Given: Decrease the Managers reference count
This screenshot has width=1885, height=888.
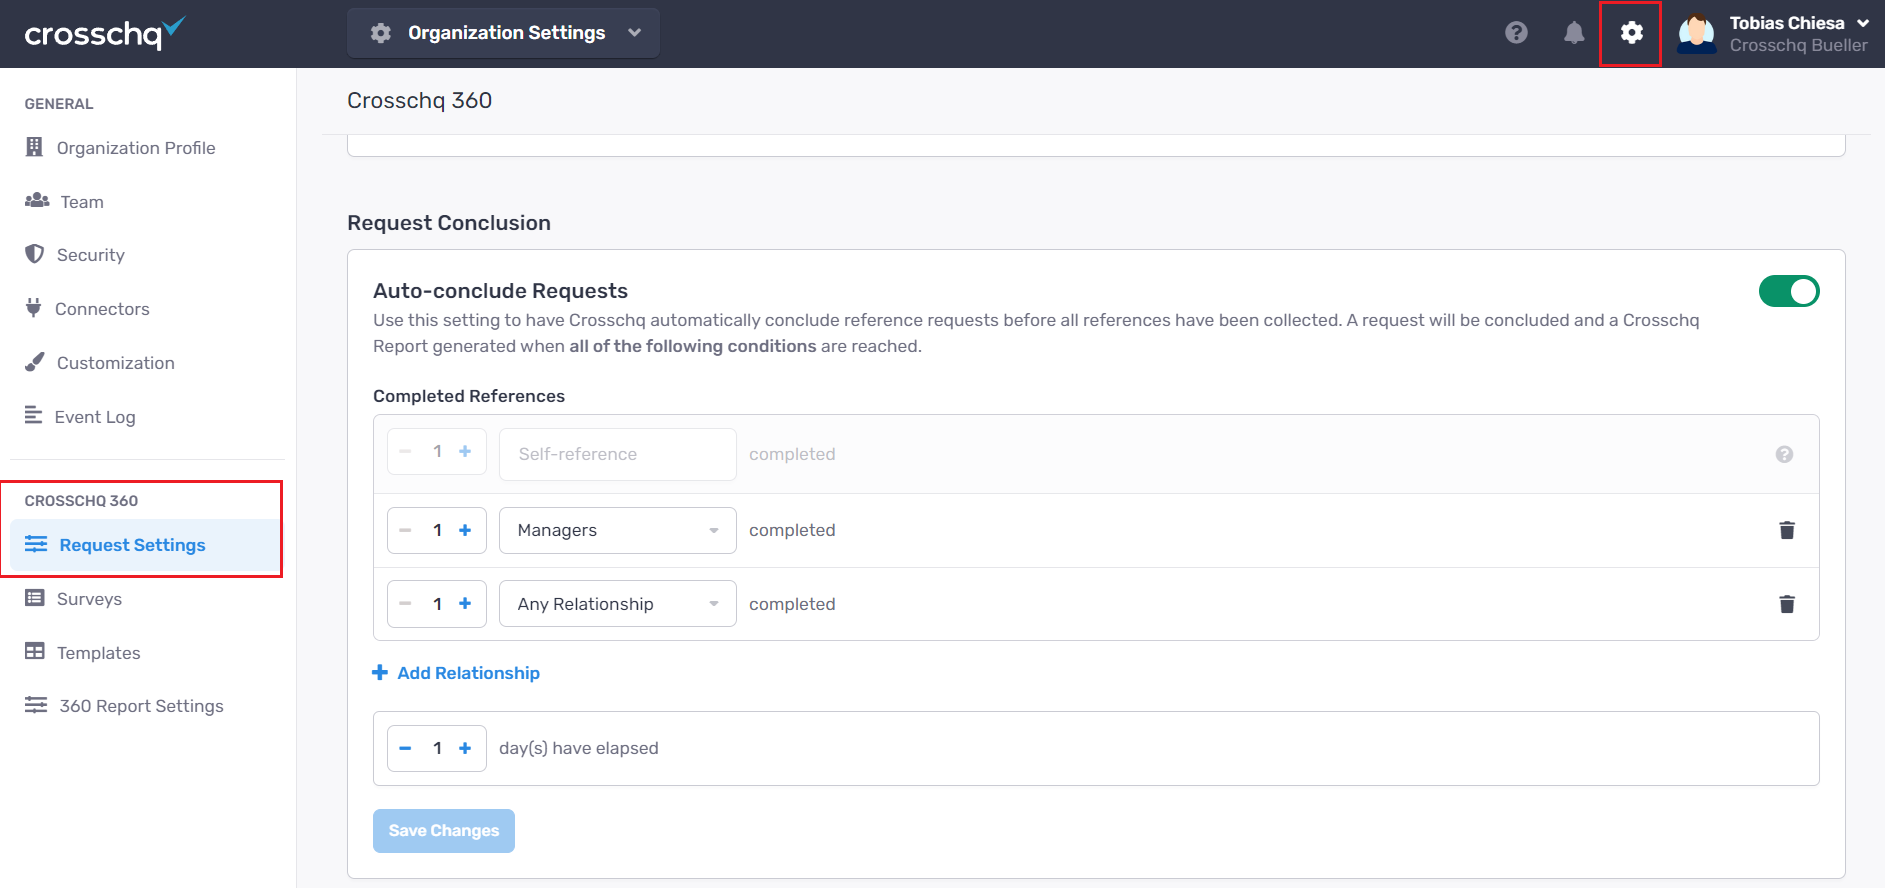Looking at the screenshot, I should [405, 530].
